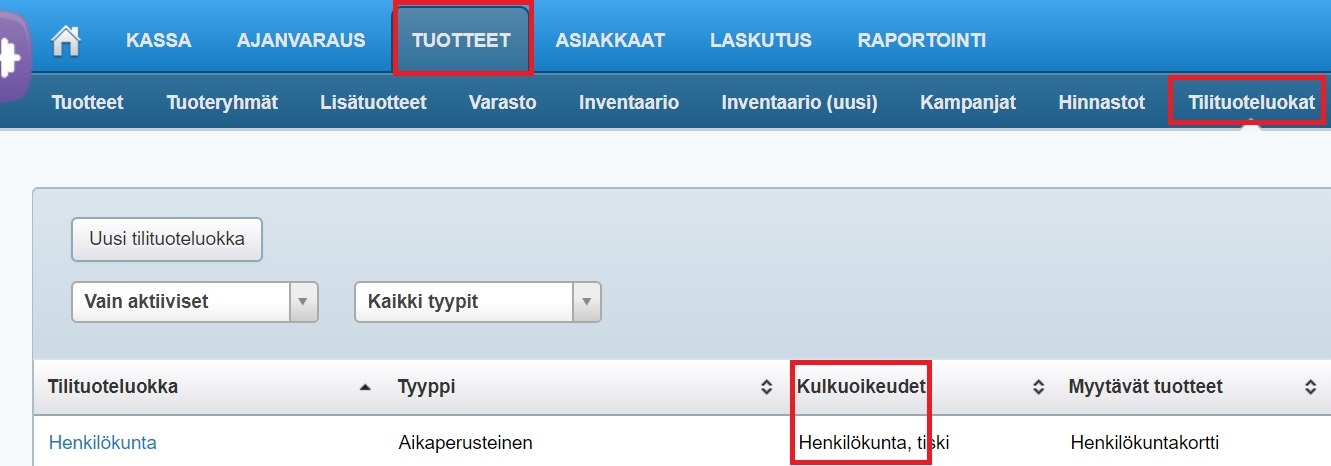1331x466 pixels.
Task: Open RAPORTOINTI section
Action: [921, 40]
